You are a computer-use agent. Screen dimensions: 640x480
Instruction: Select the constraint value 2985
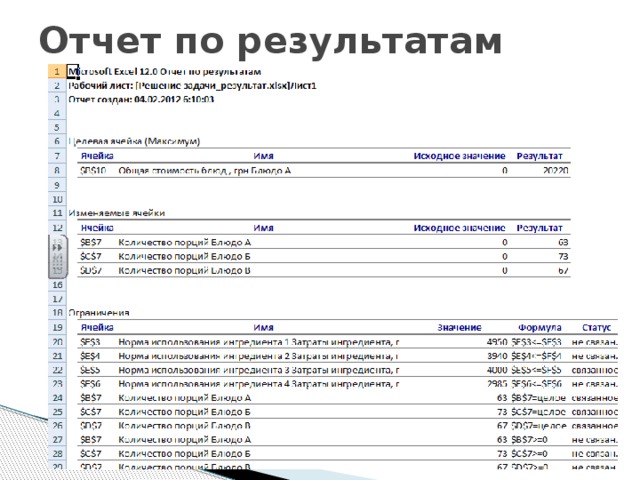tap(497, 384)
